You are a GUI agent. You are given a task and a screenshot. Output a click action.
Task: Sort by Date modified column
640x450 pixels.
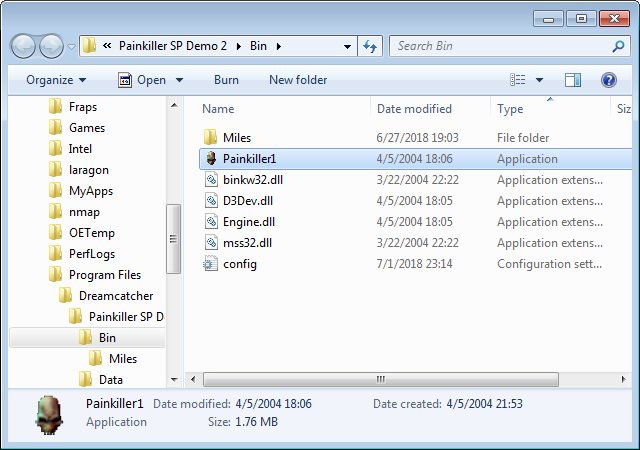(x=414, y=109)
